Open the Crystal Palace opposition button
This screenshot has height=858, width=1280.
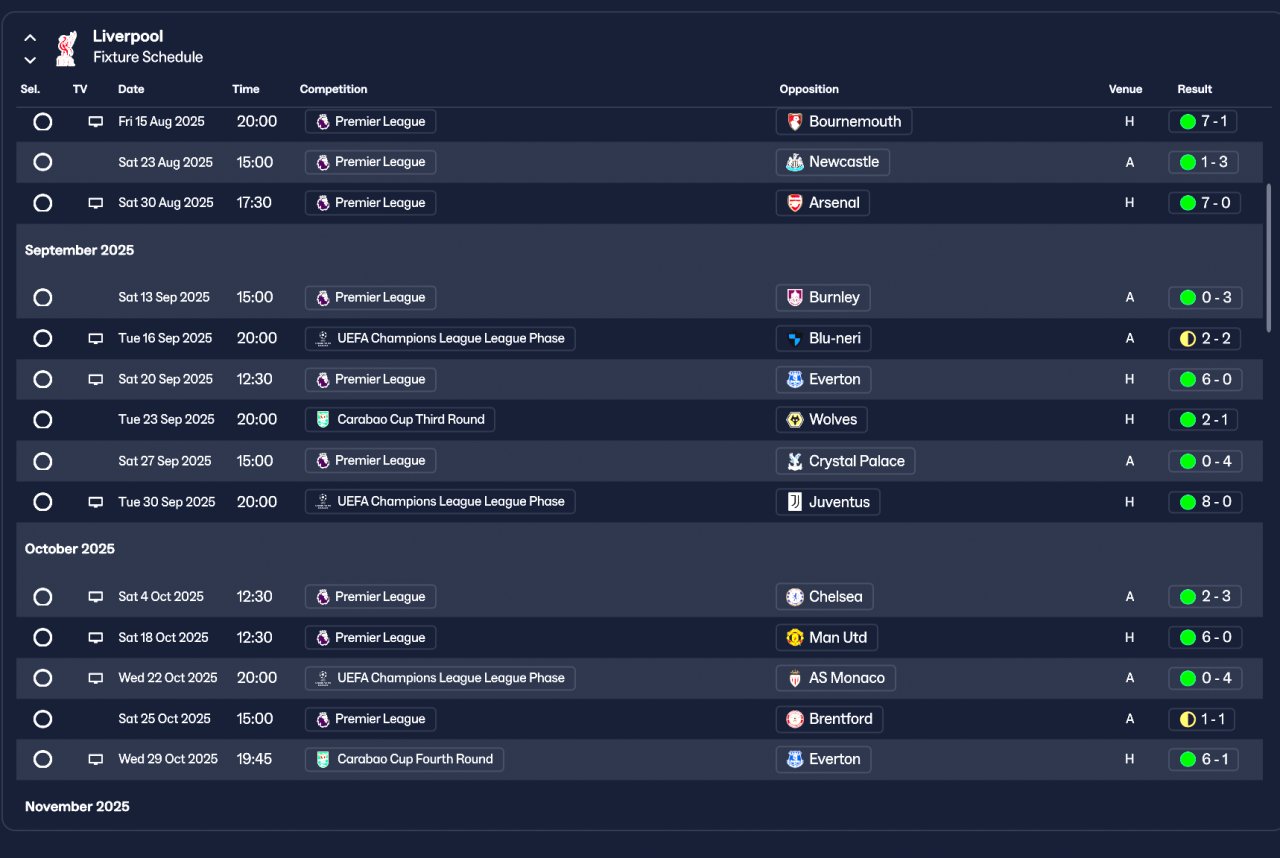(845, 461)
